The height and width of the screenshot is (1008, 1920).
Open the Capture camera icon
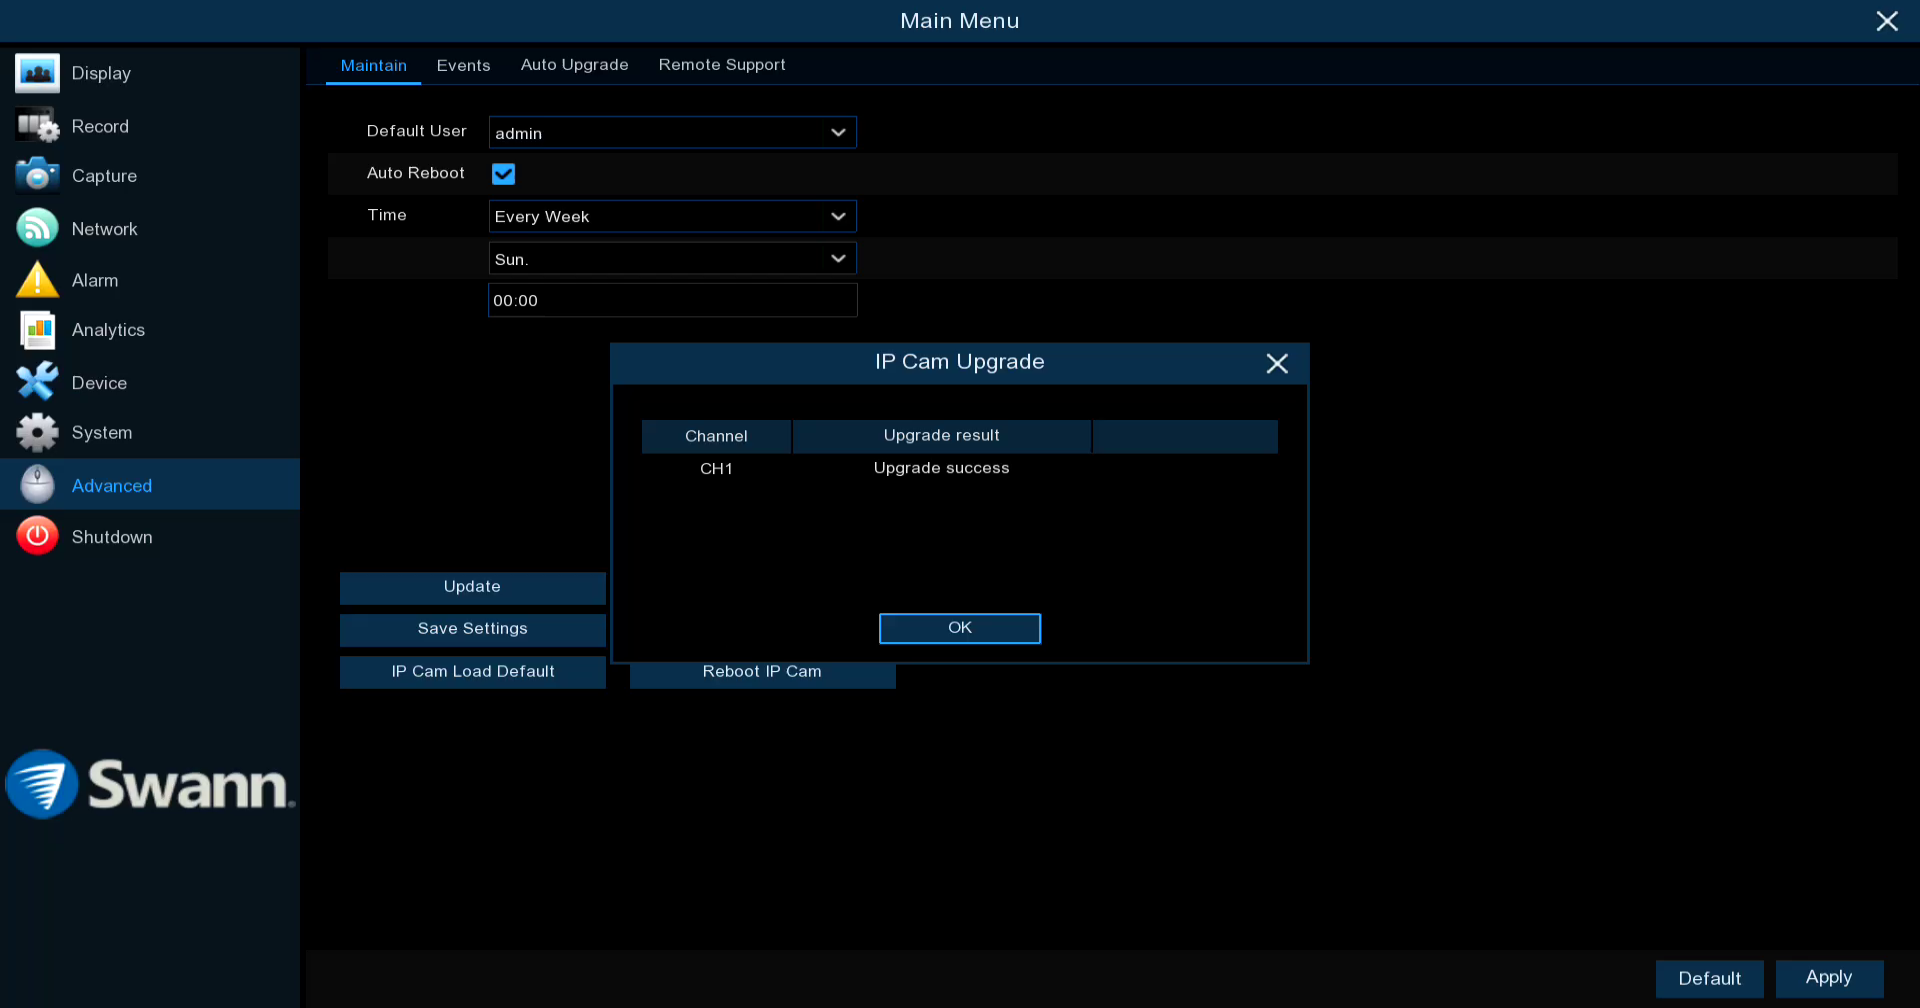coord(37,175)
